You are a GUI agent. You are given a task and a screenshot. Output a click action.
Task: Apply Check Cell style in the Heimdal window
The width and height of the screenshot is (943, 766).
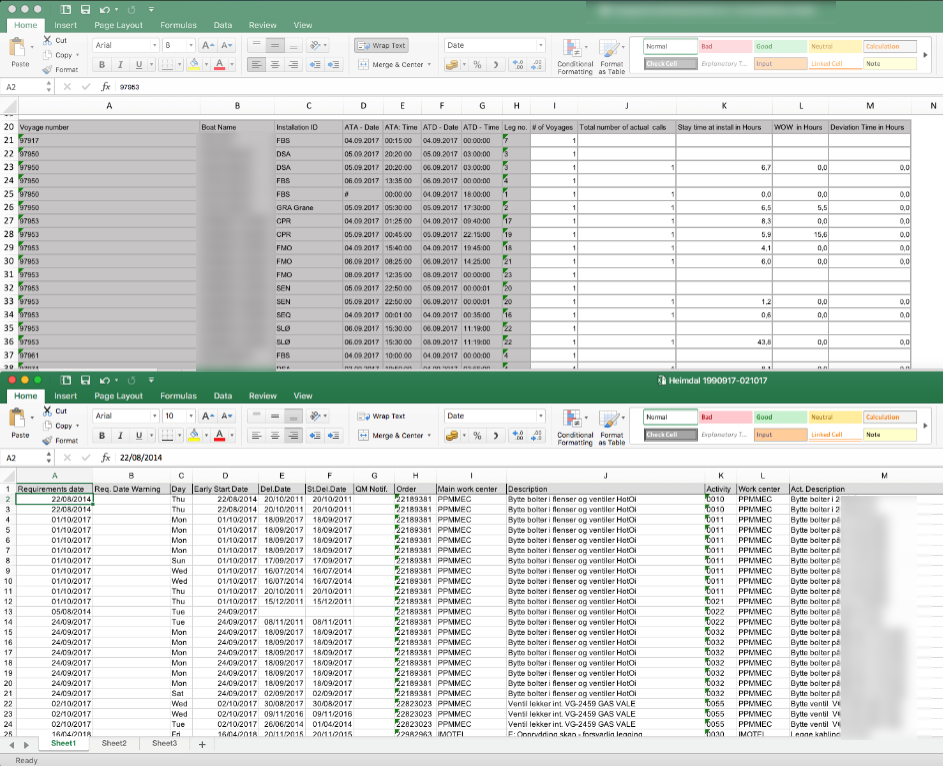click(671, 434)
